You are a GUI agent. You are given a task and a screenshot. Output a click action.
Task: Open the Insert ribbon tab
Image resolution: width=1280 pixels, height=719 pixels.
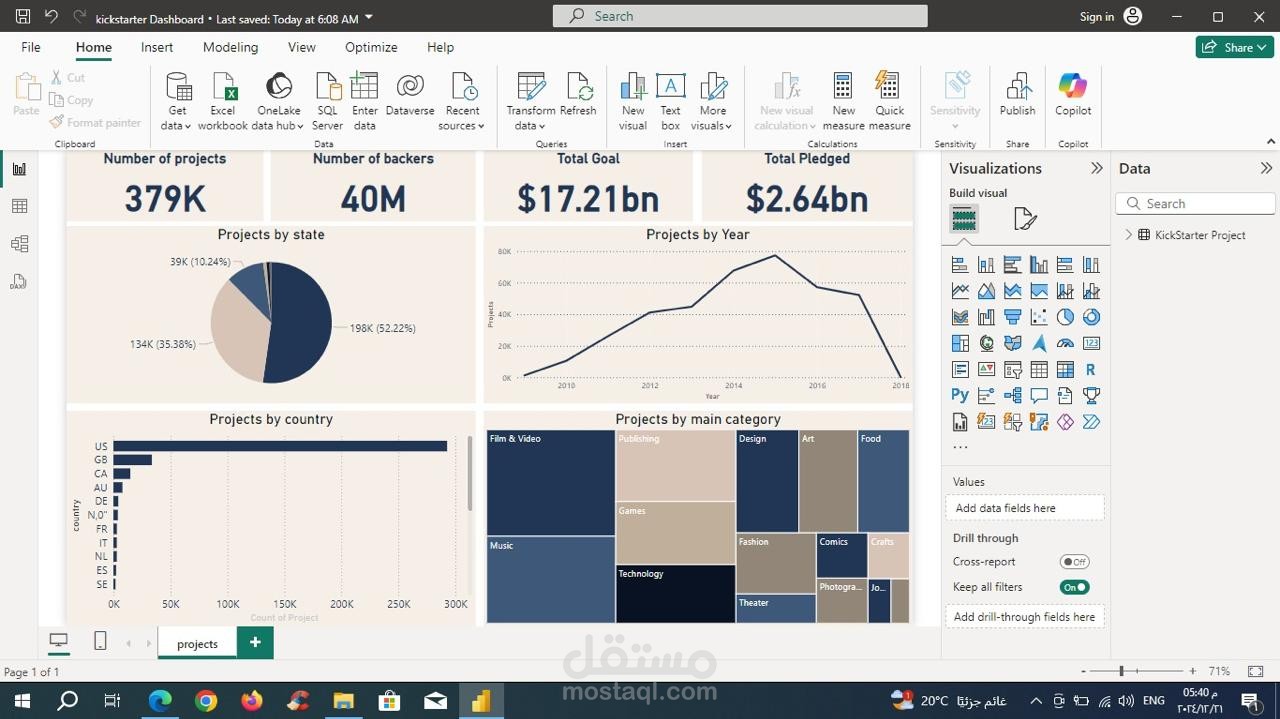tap(156, 47)
